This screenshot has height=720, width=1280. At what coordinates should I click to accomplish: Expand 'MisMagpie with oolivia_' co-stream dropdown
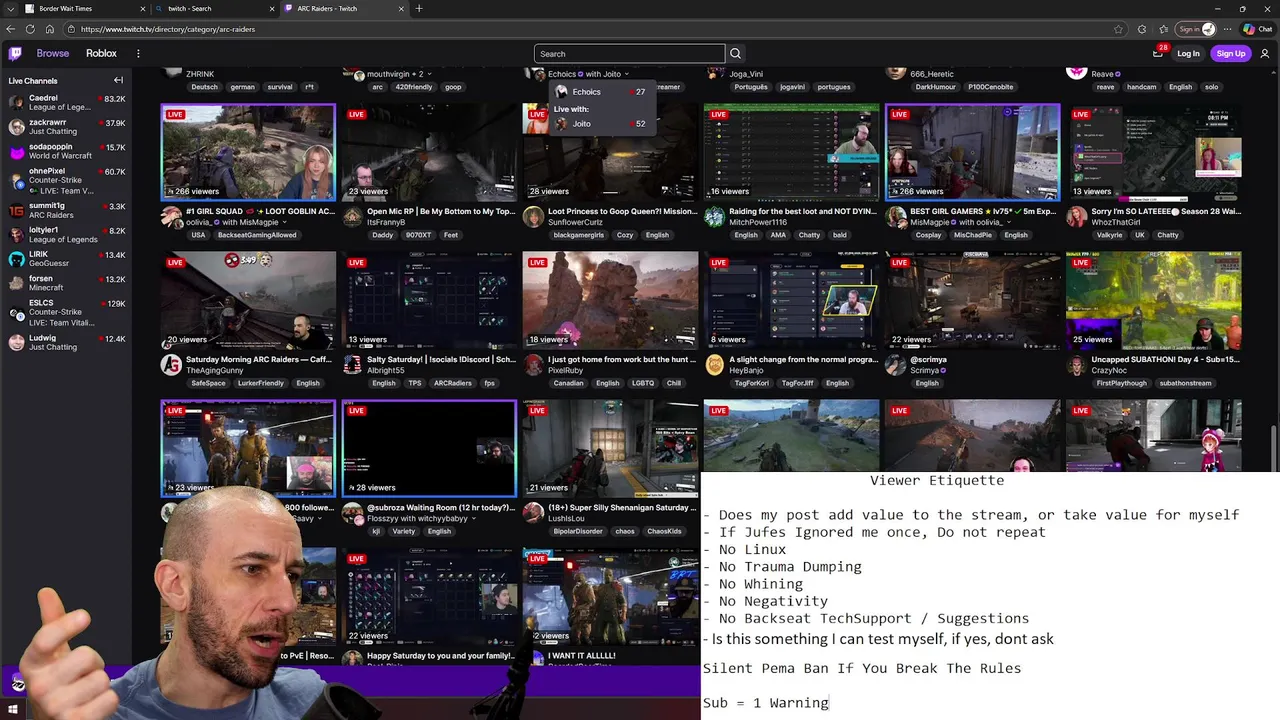[x=1009, y=223]
